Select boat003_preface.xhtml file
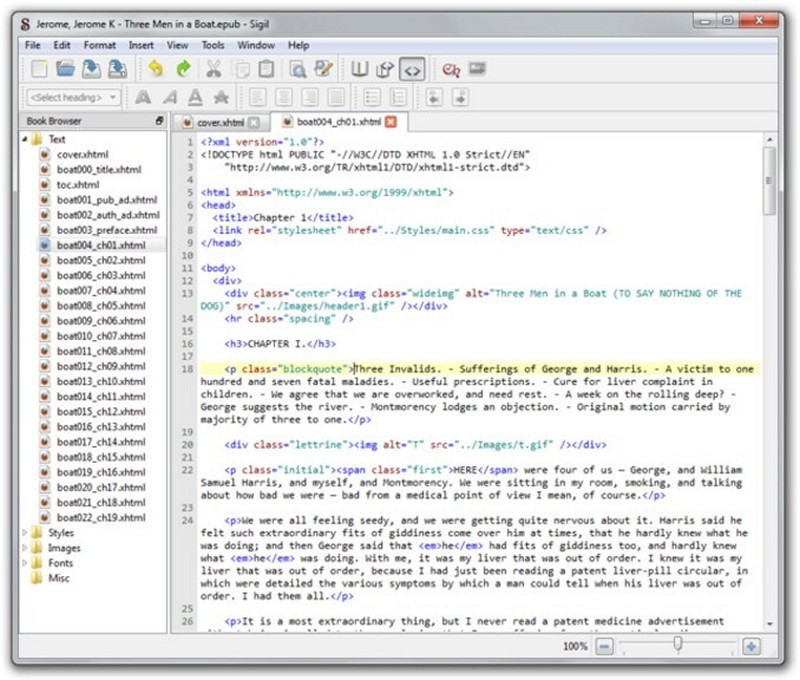 coord(107,230)
